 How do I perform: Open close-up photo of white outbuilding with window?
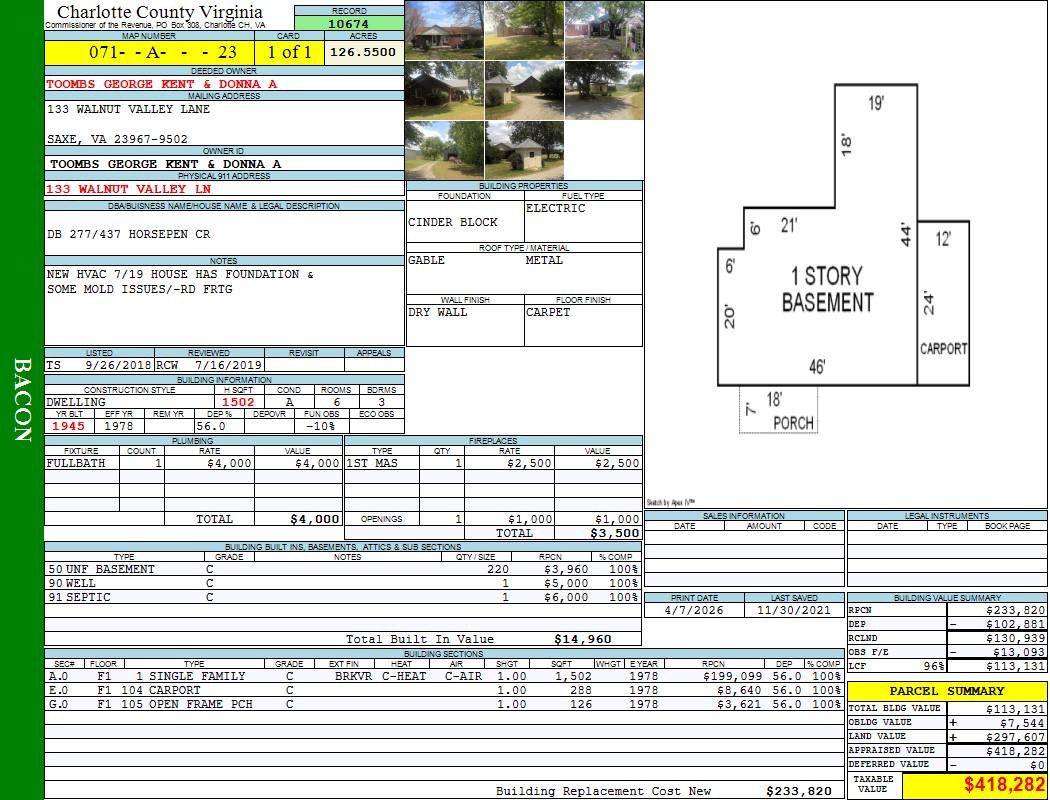524,151
